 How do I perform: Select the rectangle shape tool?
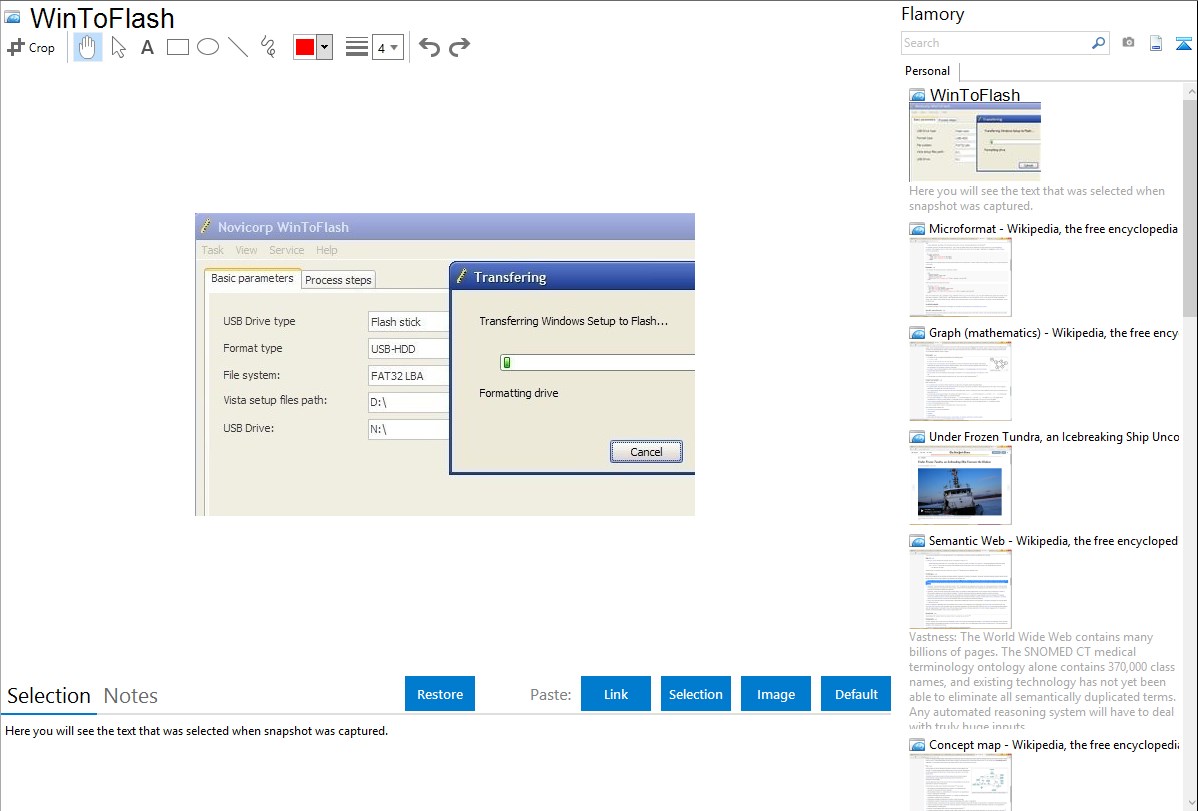click(x=178, y=47)
